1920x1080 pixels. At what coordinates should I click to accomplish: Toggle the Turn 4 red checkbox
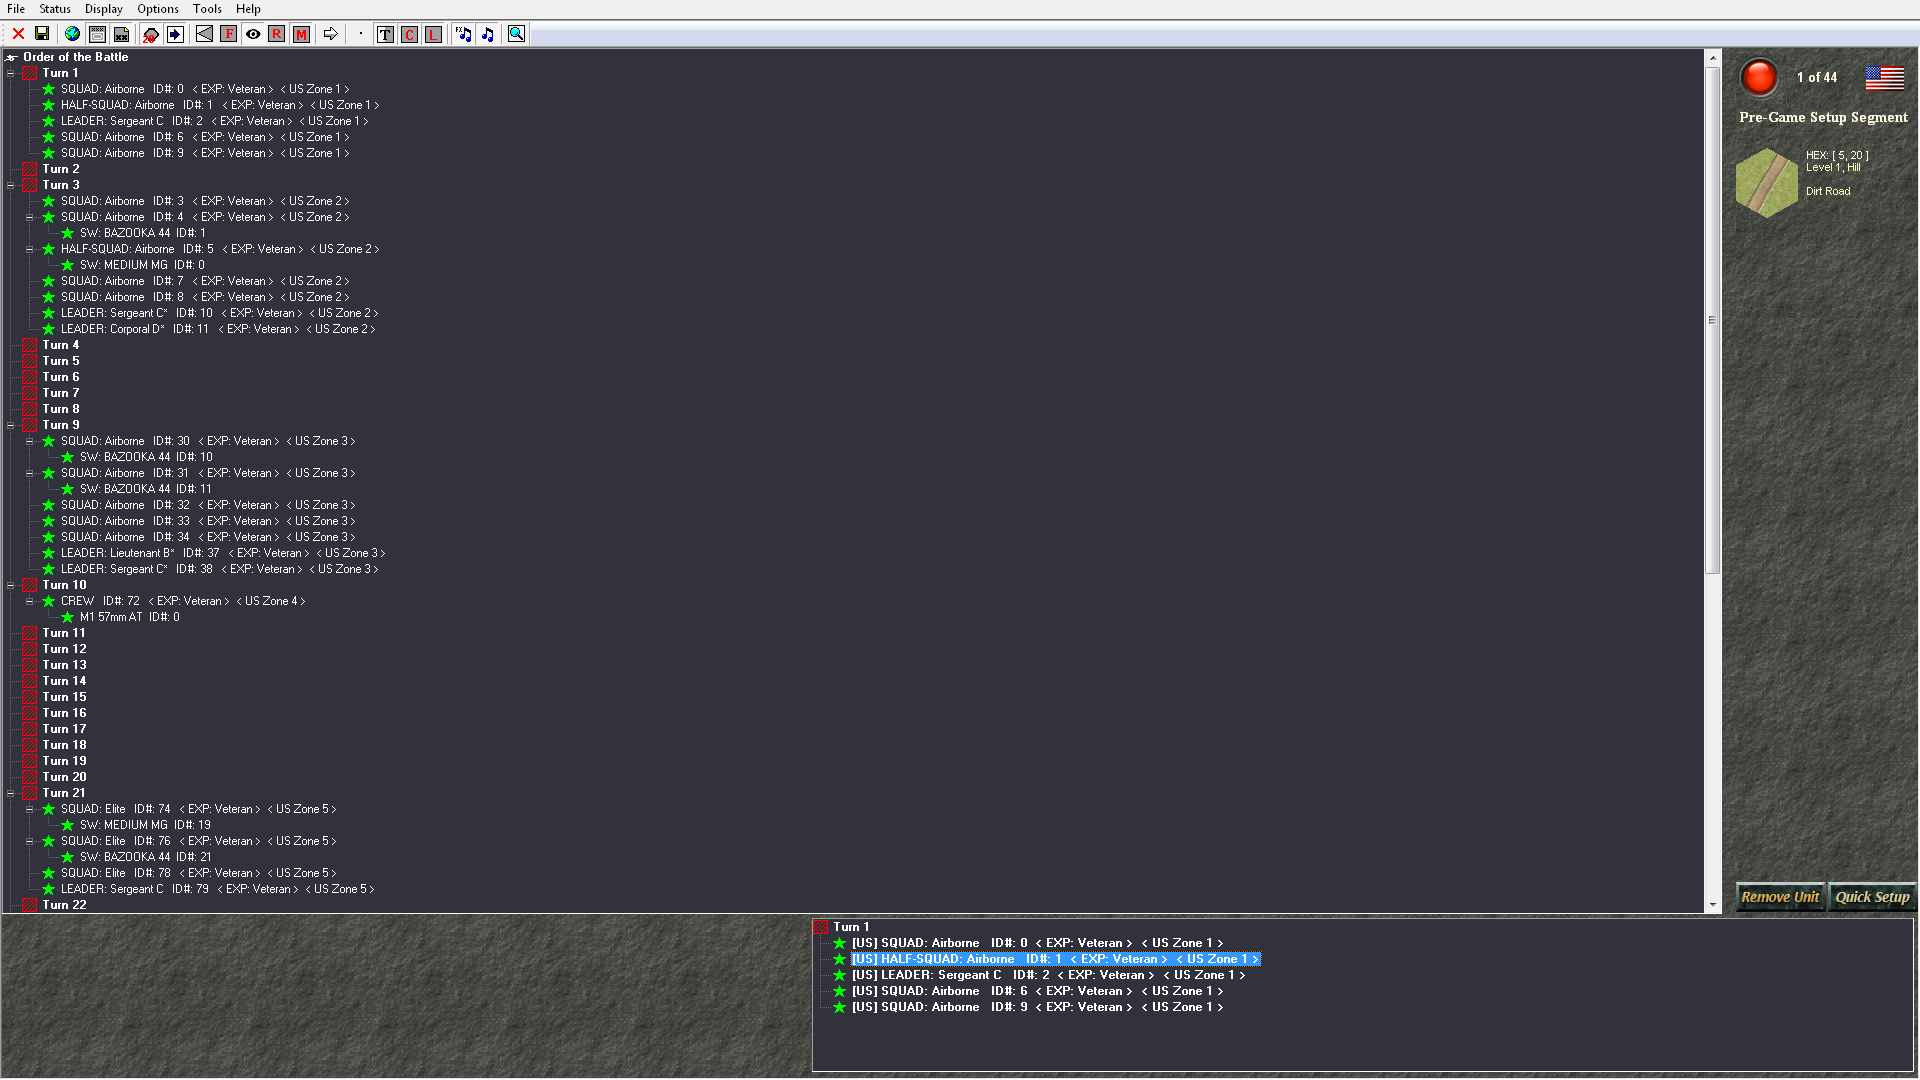pos(30,345)
